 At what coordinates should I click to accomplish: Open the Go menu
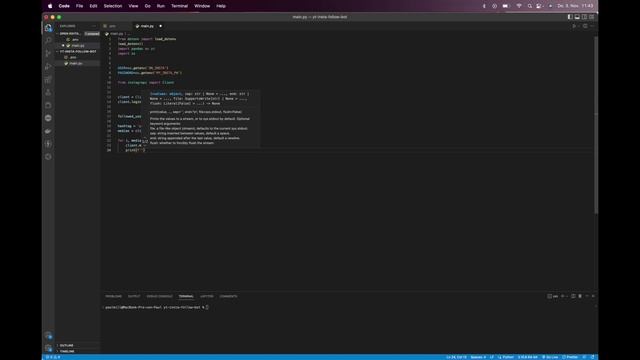click(x=147, y=6)
